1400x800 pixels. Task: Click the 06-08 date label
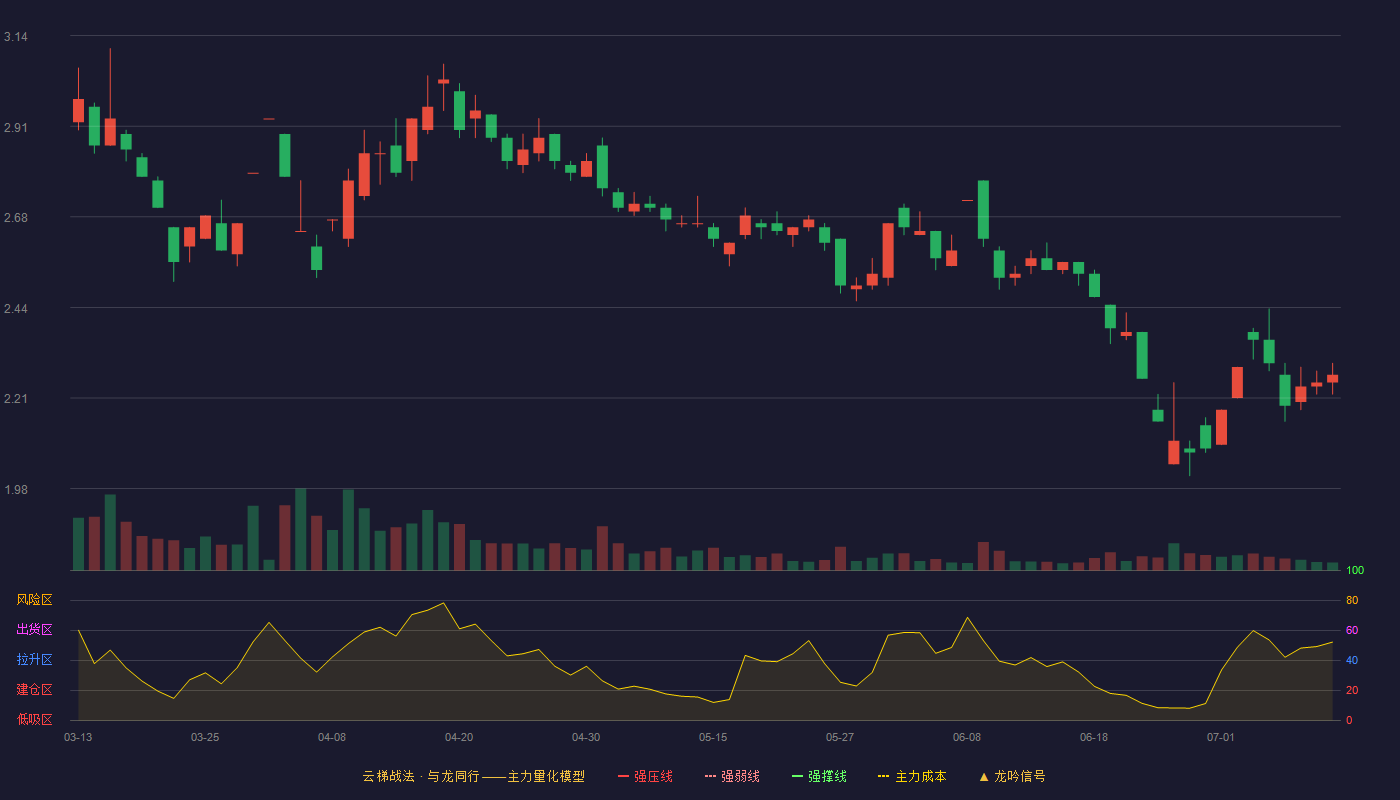pos(967,737)
